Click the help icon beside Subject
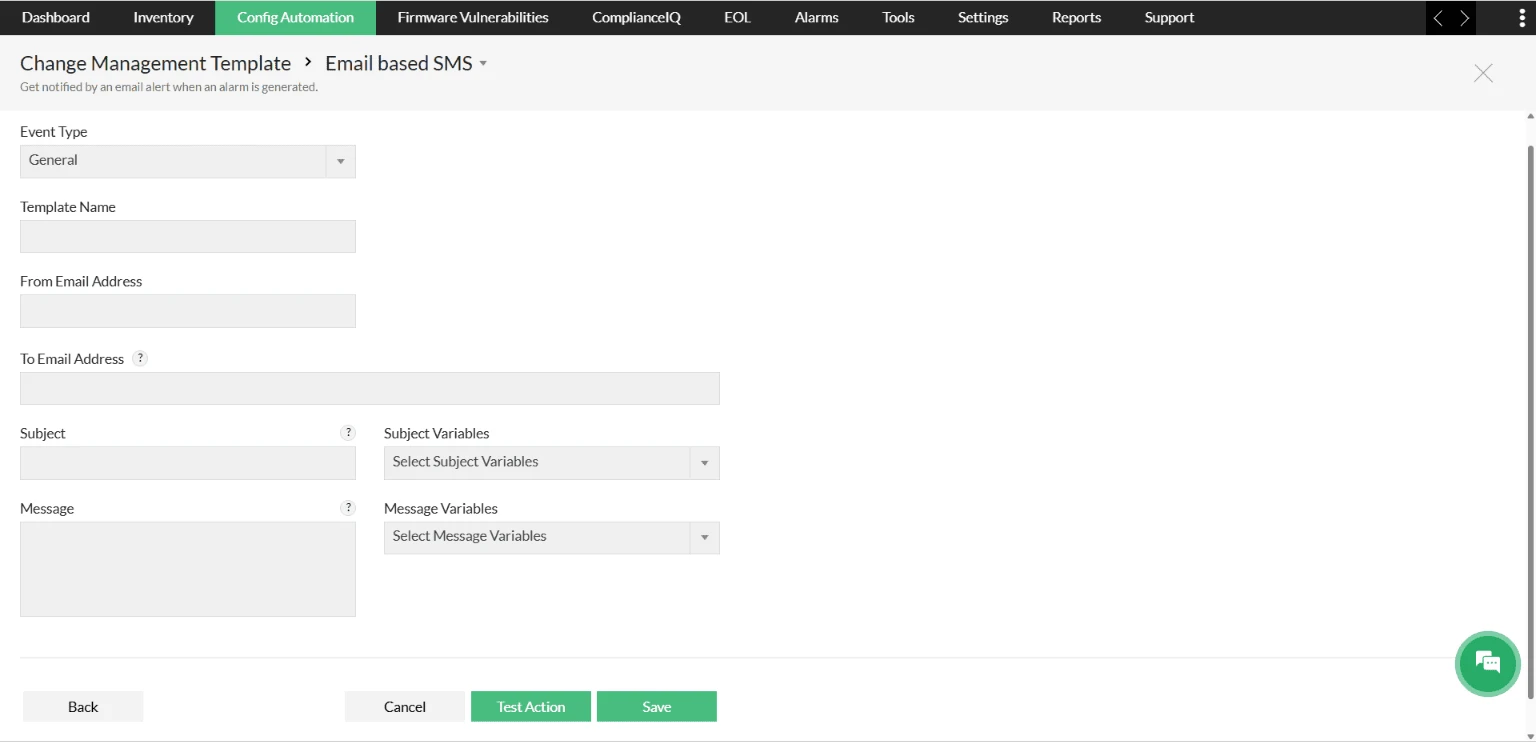The height and width of the screenshot is (742, 1536). (x=348, y=433)
